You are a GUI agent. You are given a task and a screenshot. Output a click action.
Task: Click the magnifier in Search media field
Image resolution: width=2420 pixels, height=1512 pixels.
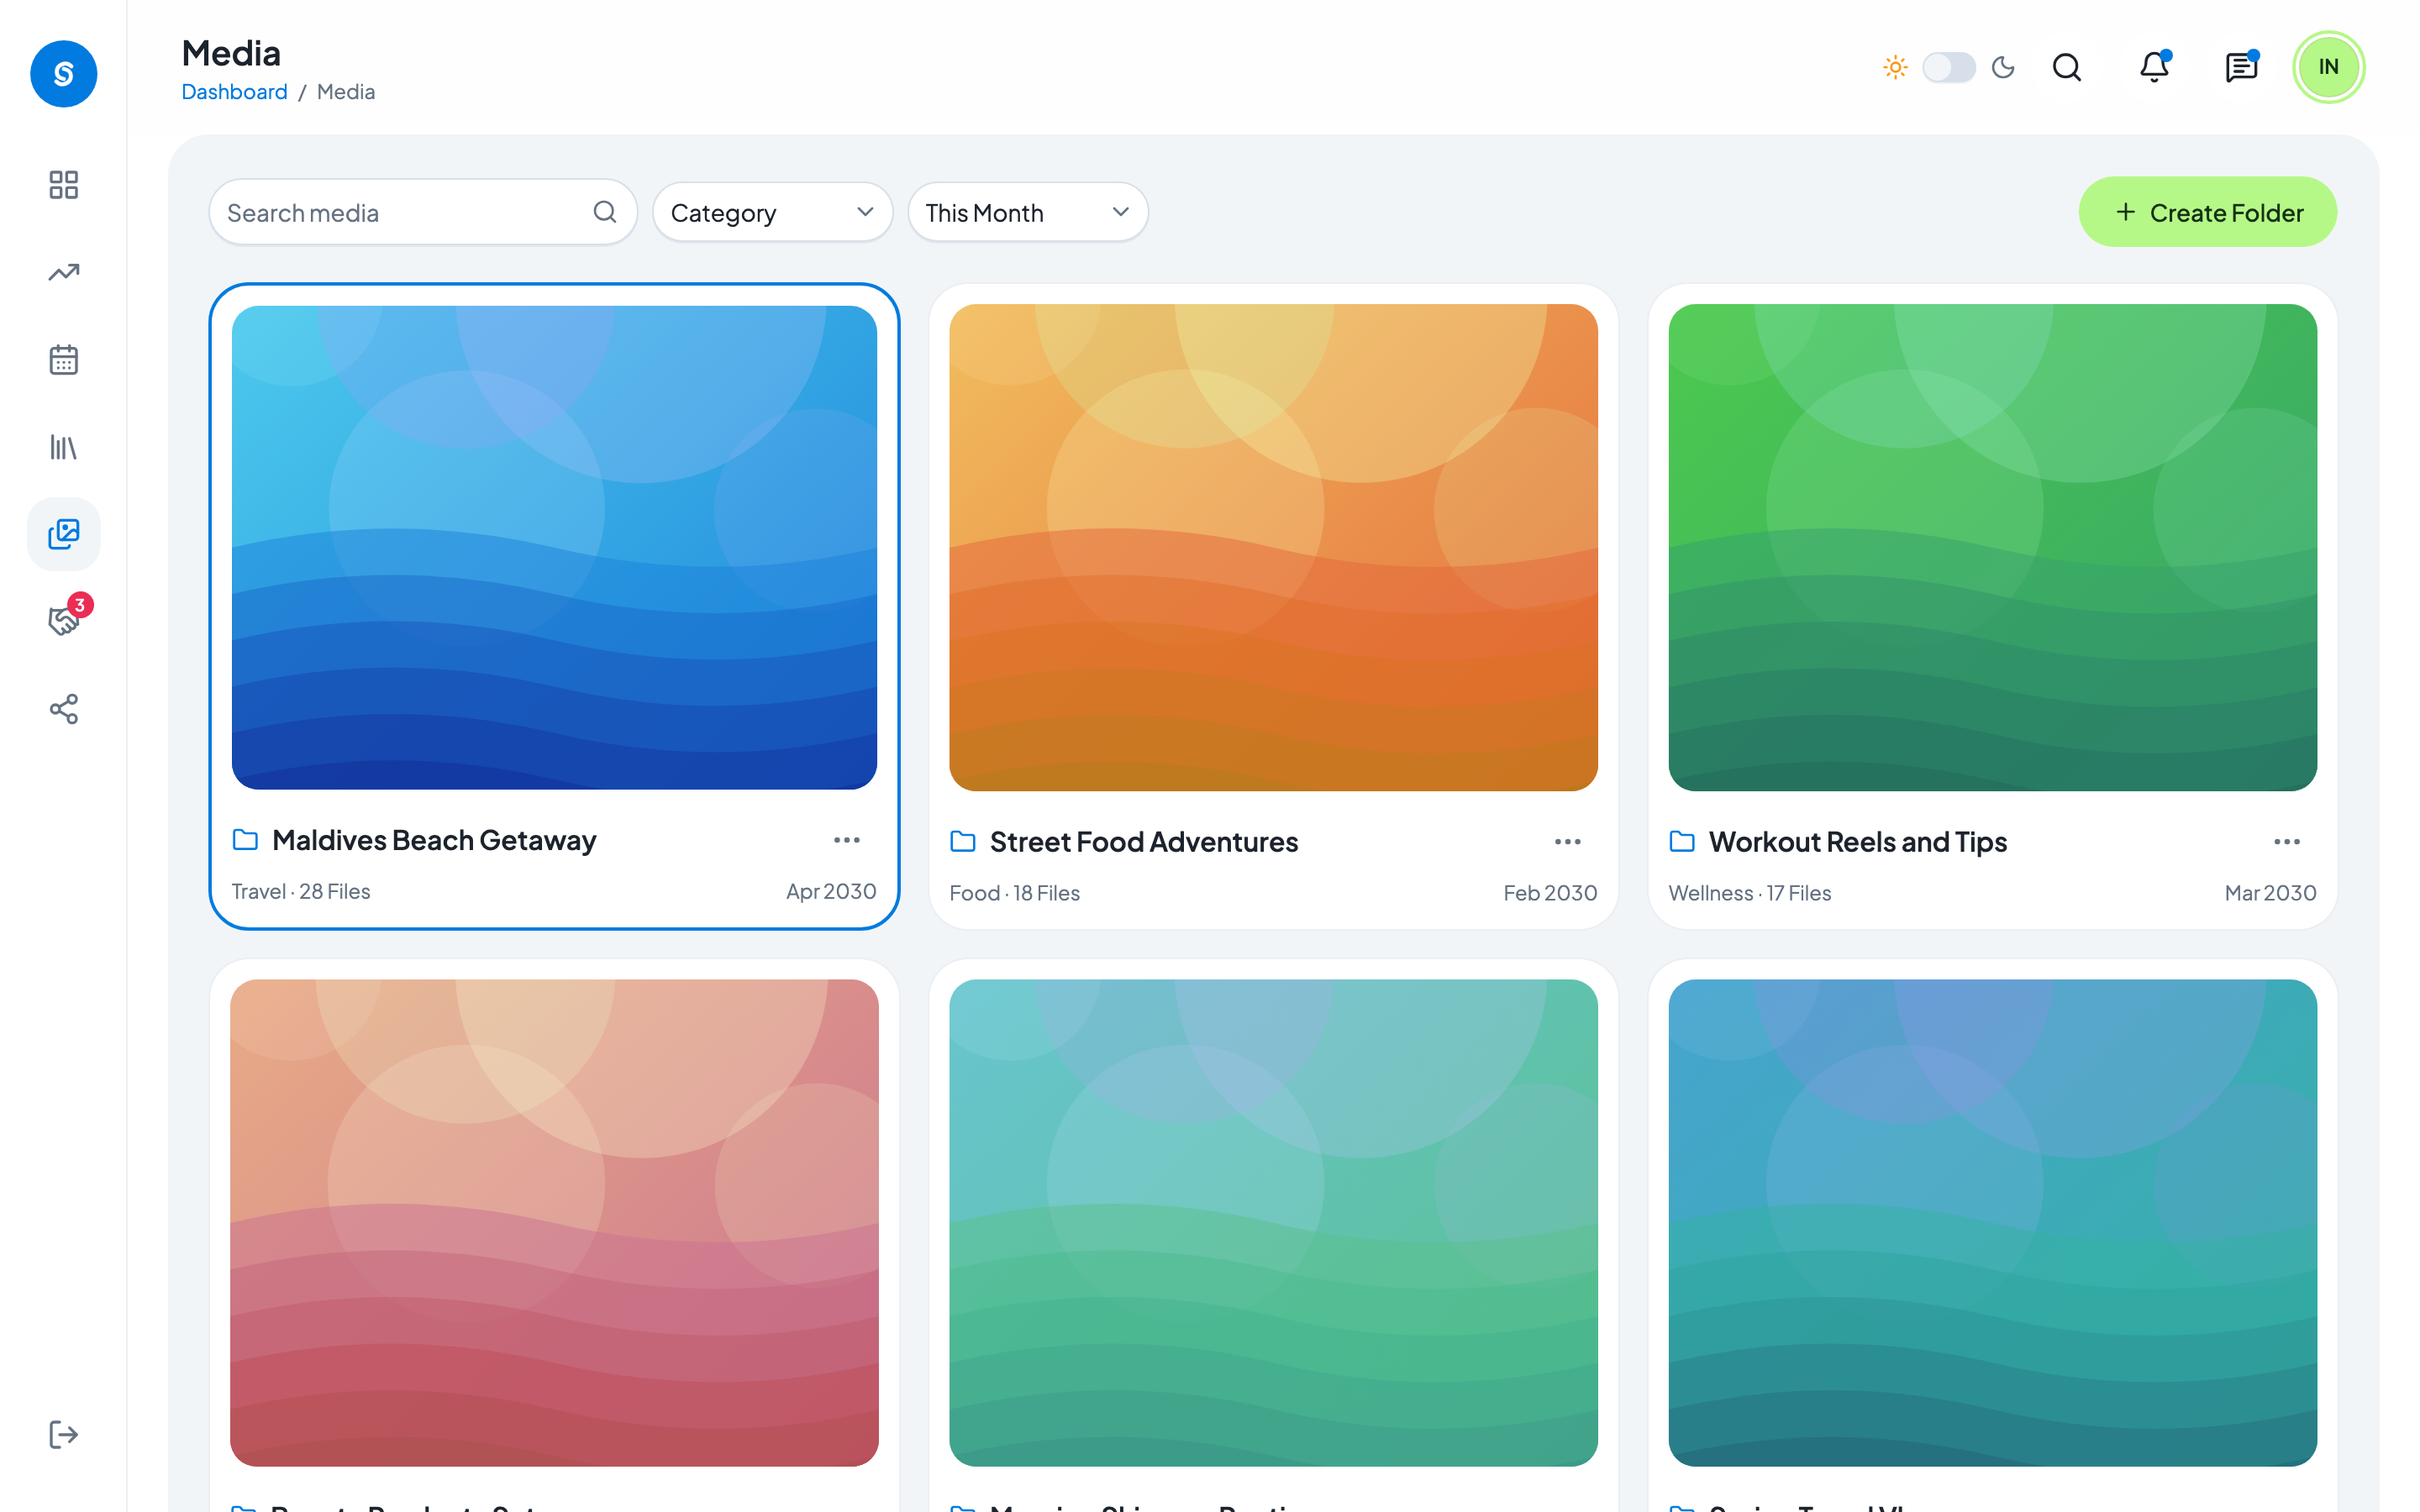click(x=604, y=212)
